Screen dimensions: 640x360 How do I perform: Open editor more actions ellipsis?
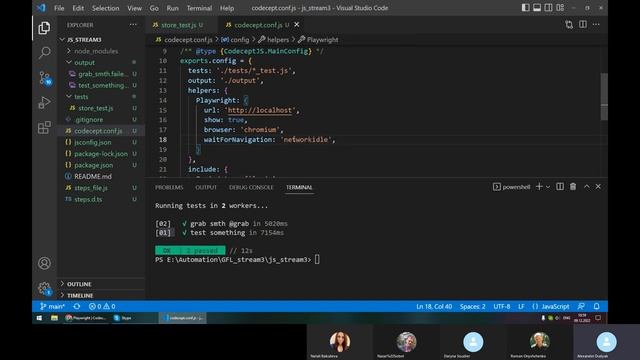596,24
